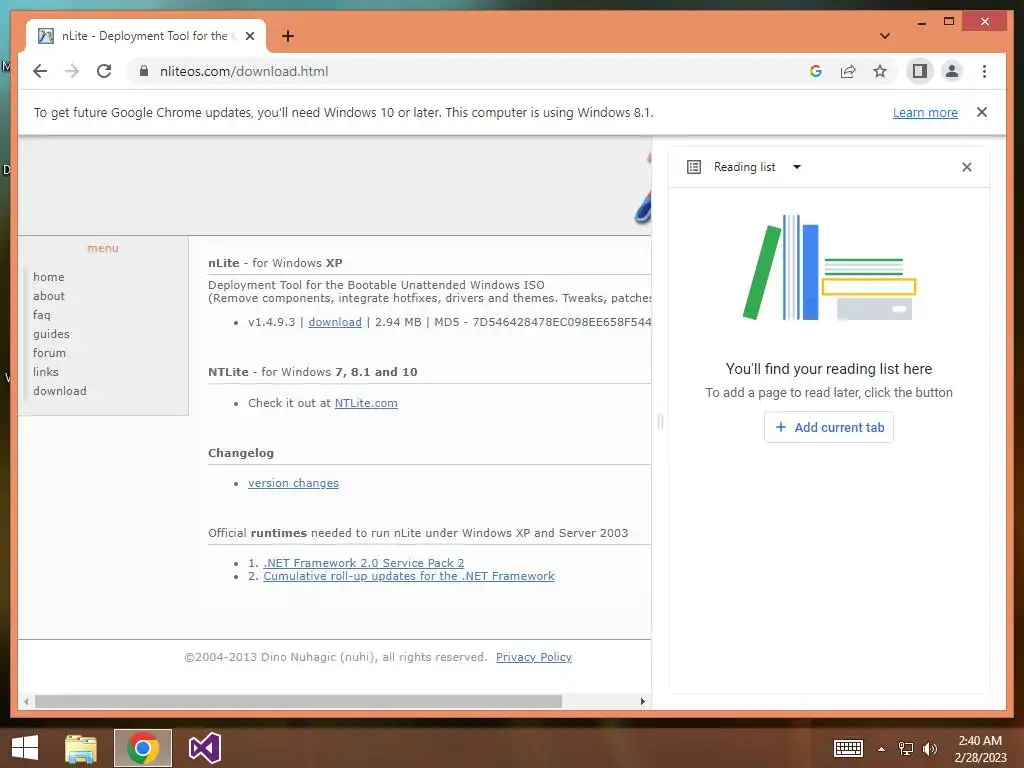This screenshot has width=1024, height=768.
Task: Open Learn more about Chrome updates
Action: (925, 112)
